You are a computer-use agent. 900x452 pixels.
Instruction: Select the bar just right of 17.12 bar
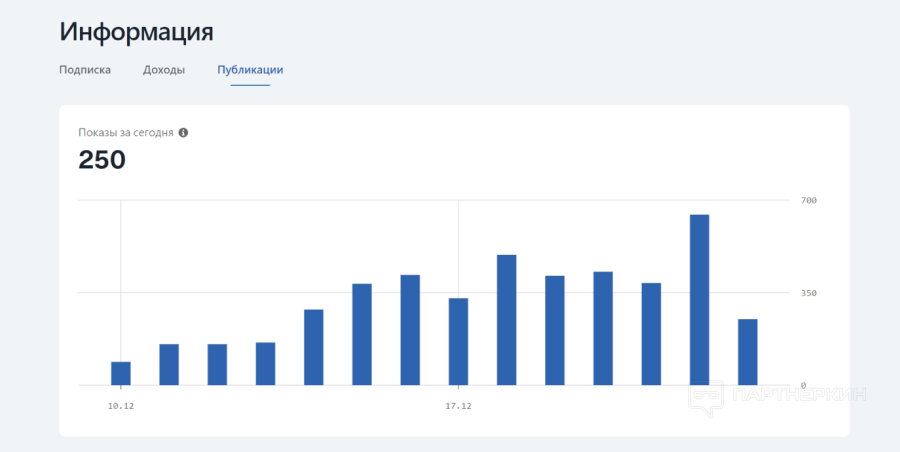click(x=506, y=320)
